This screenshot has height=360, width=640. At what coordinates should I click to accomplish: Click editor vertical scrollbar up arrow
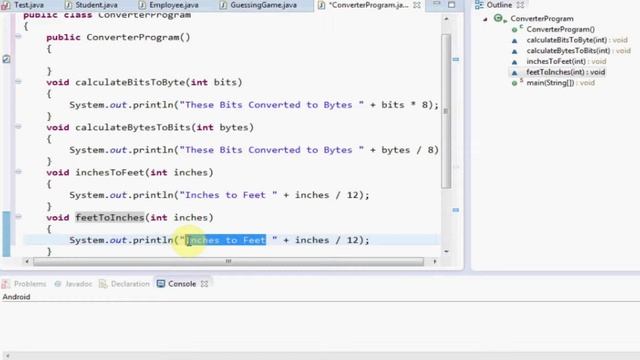tap(446, 19)
